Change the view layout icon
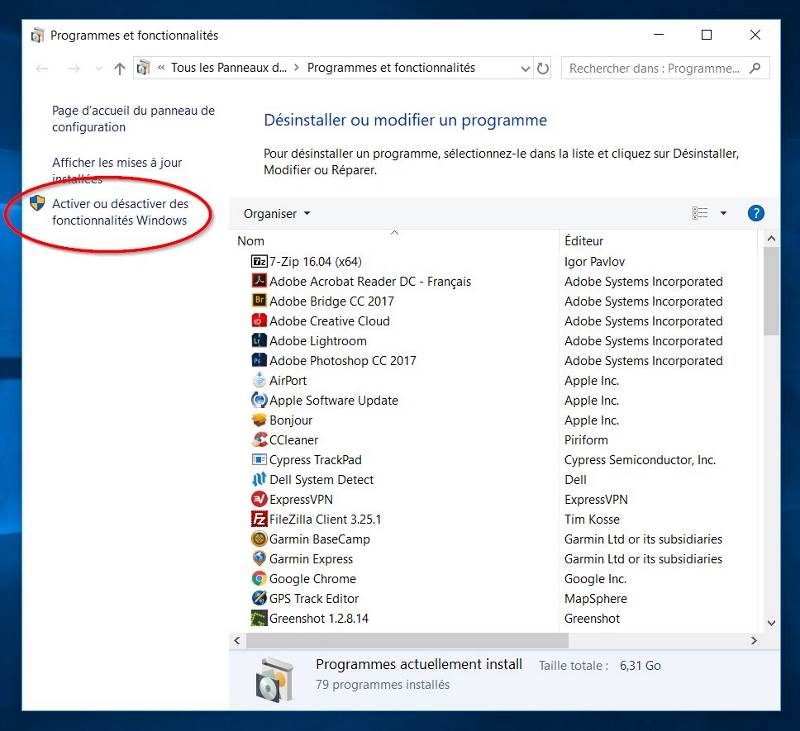The image size is (800, 731). click(700, 213)
